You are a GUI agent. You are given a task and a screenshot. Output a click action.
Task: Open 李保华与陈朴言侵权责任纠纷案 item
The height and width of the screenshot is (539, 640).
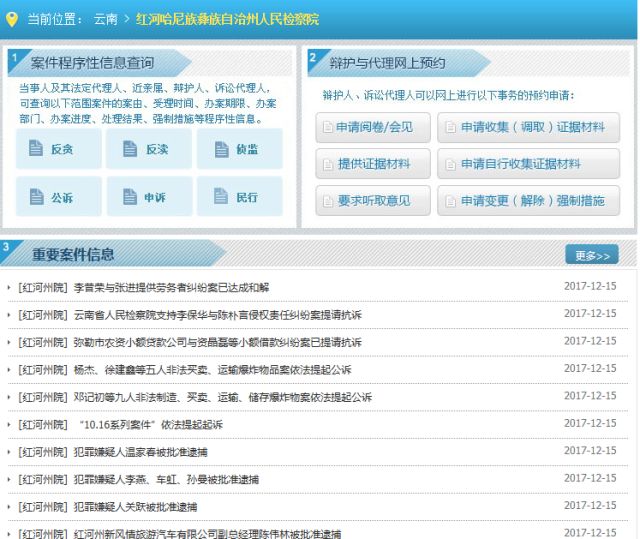[x=218, y=315]
